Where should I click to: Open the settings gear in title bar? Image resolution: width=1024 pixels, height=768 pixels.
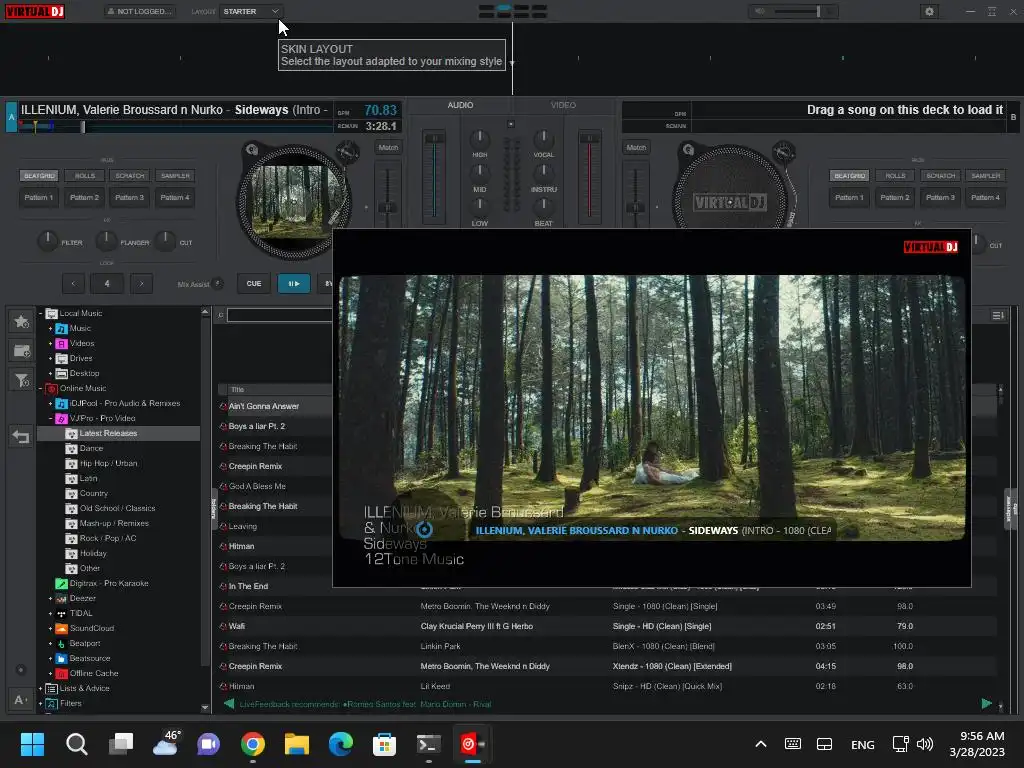[x=930, y=11]
